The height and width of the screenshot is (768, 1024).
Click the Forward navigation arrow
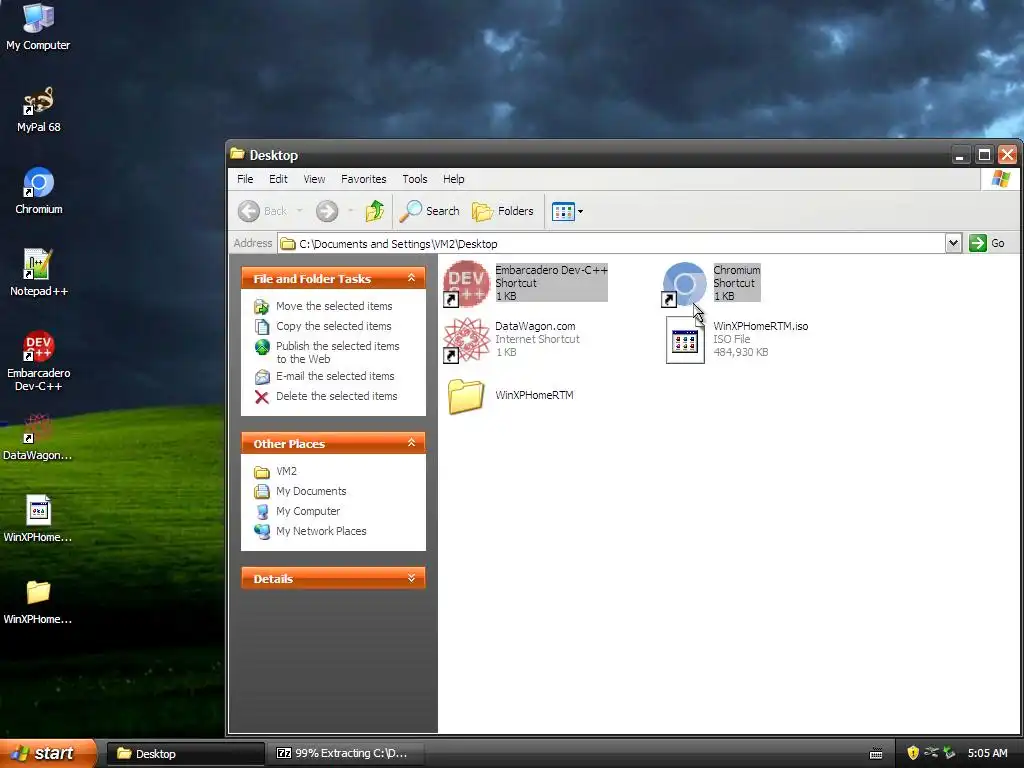(327, 211)
